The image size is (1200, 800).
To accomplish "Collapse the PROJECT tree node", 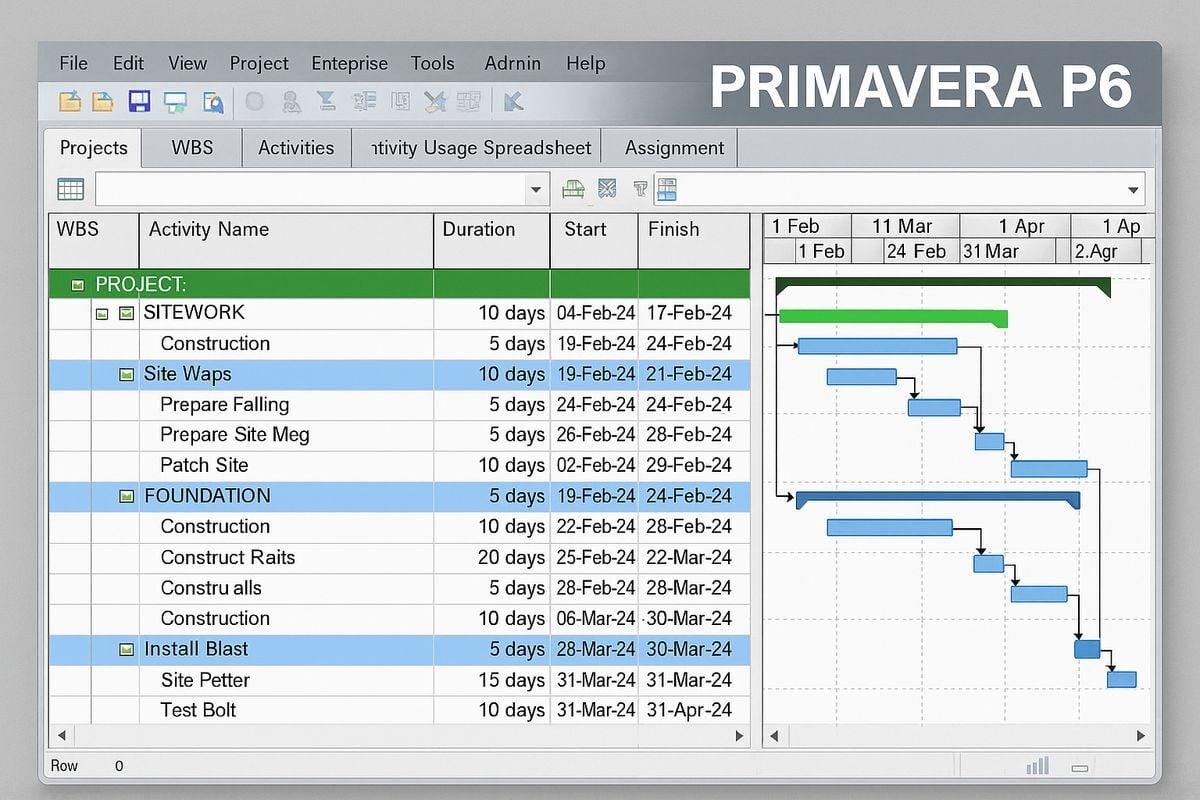I will [x=77, y=284].
